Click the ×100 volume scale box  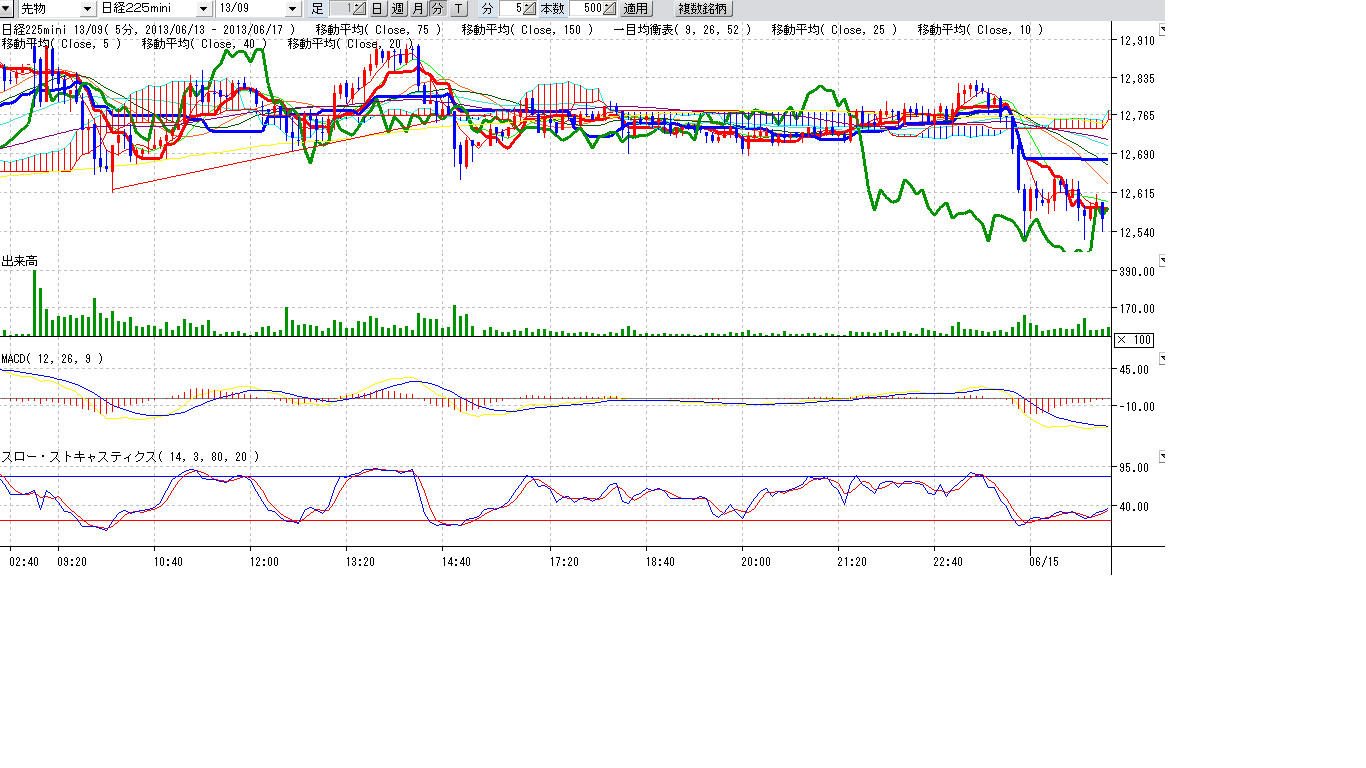click(x=1133, y=340)
